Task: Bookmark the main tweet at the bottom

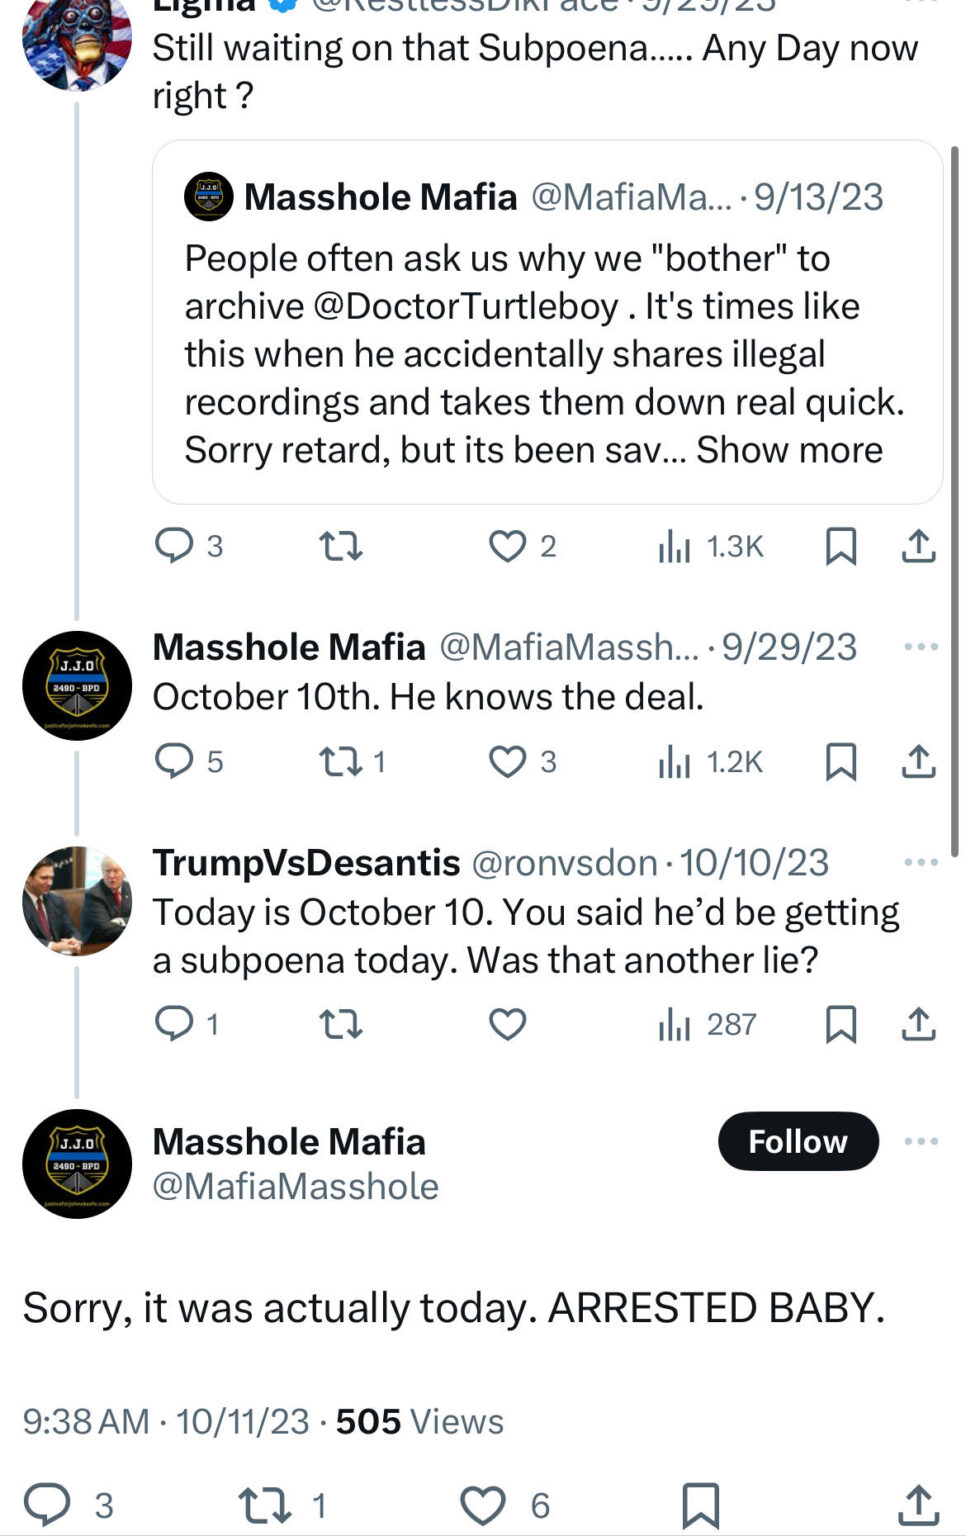Action: [x=700, y=1505]
